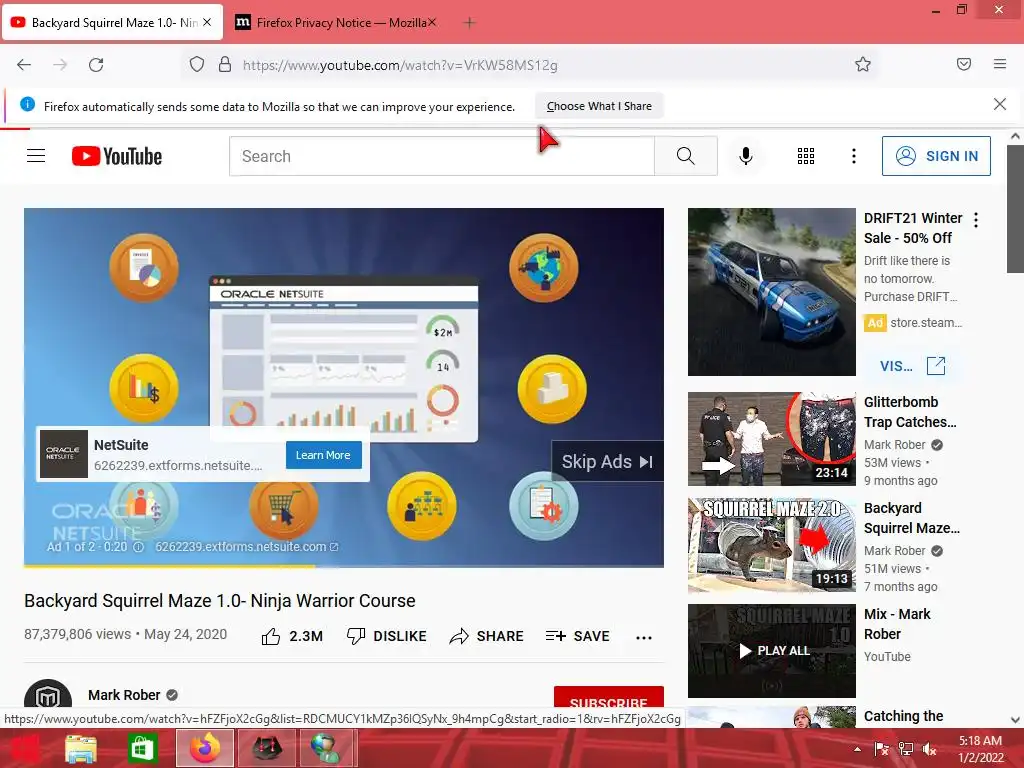Open Firefox tracking protection shield
Viewport: 1024px width, 768px height.
197,64
